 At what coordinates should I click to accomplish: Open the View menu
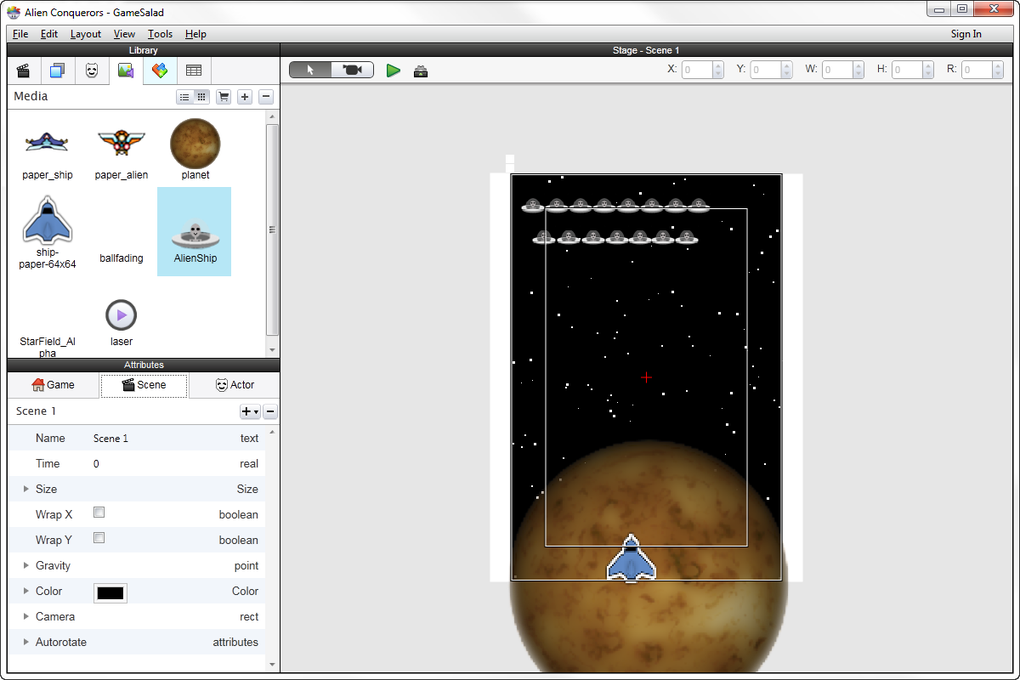[124, 34]
